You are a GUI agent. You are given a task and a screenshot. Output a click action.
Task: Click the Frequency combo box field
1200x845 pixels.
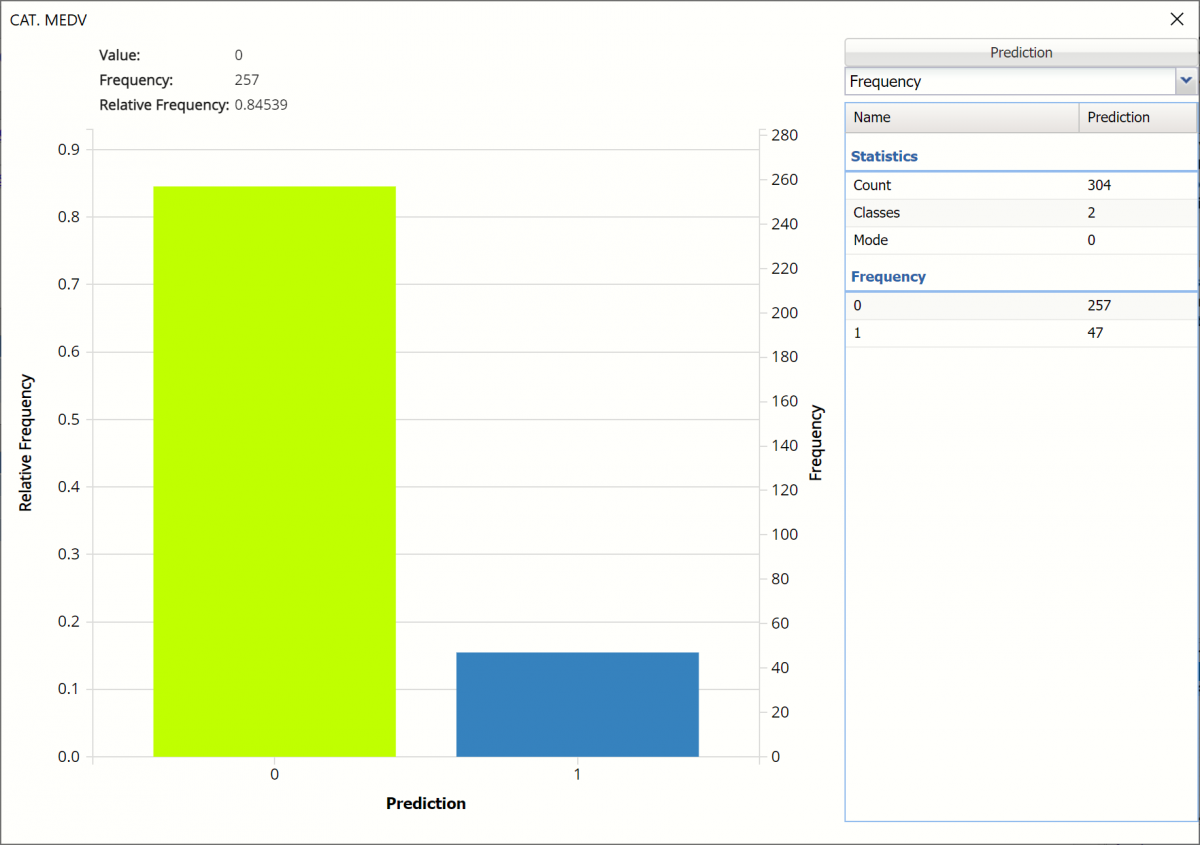coord(1010,81)
